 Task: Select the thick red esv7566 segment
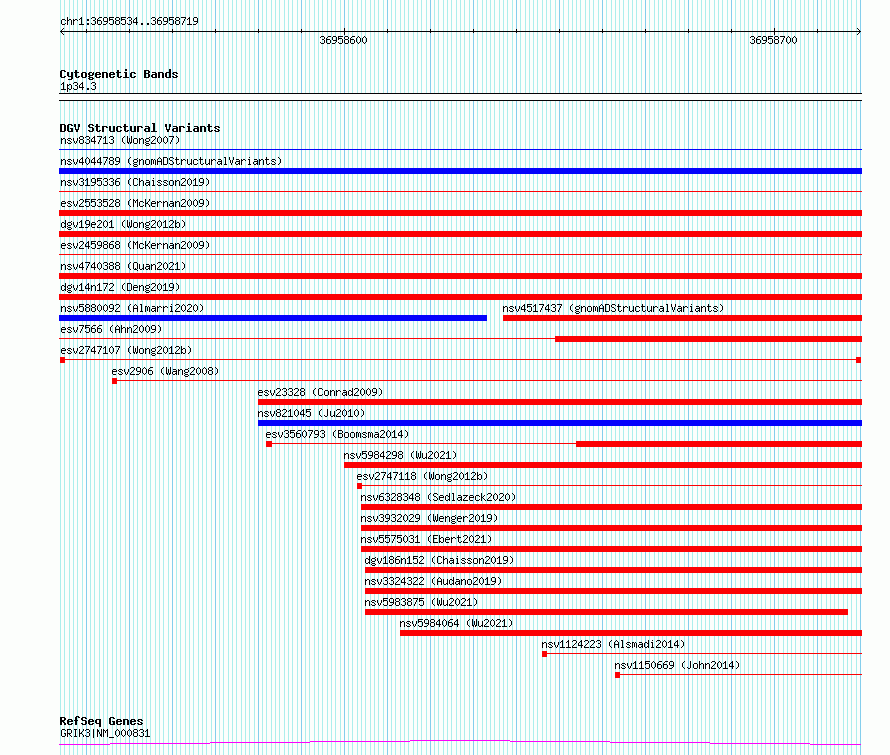(708, 339)
